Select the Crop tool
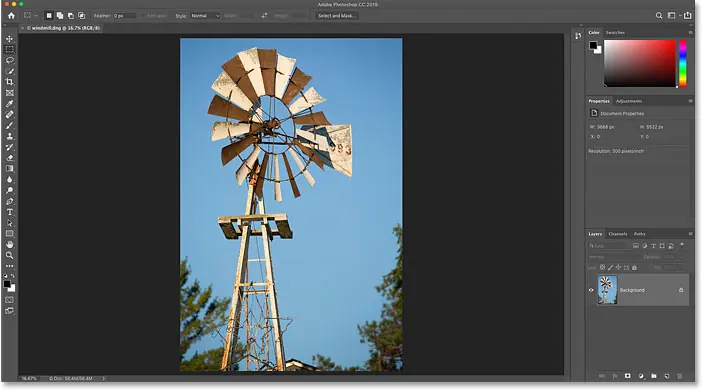 (9, 82)
